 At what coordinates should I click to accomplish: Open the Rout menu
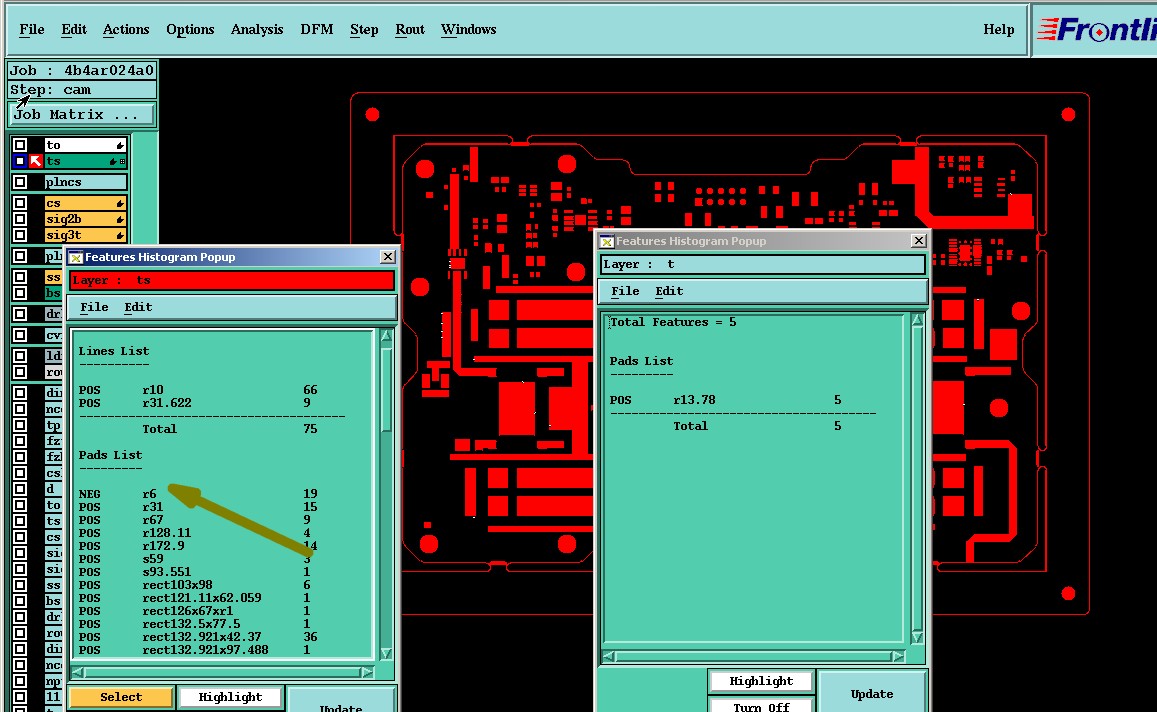click(410, 30)
